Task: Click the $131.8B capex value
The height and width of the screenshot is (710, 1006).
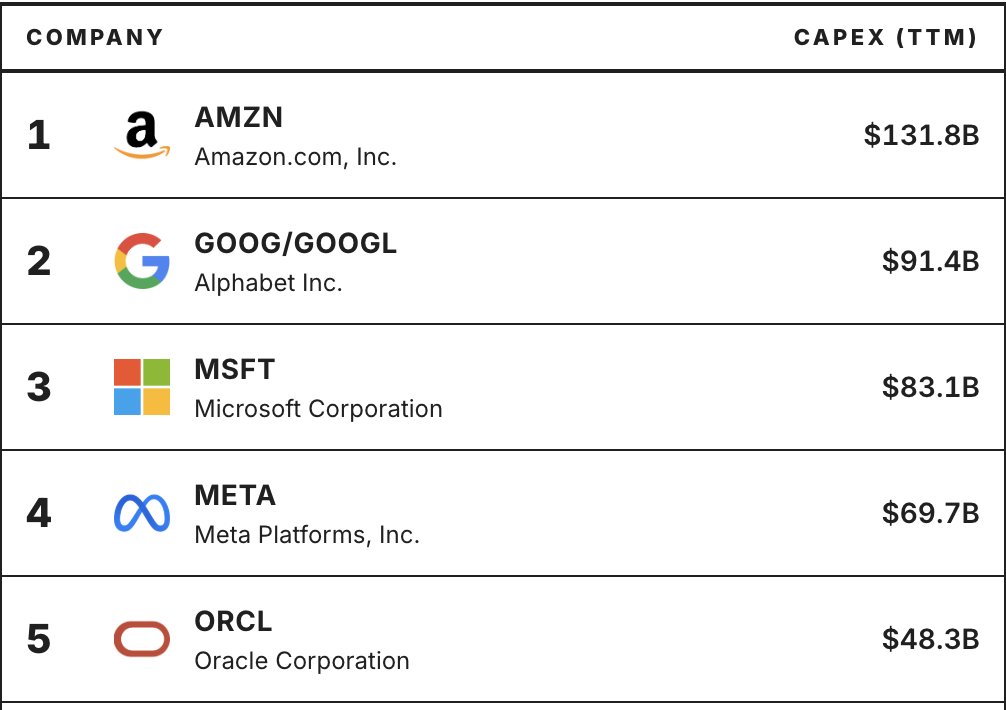Action: (x=921, y=136)
